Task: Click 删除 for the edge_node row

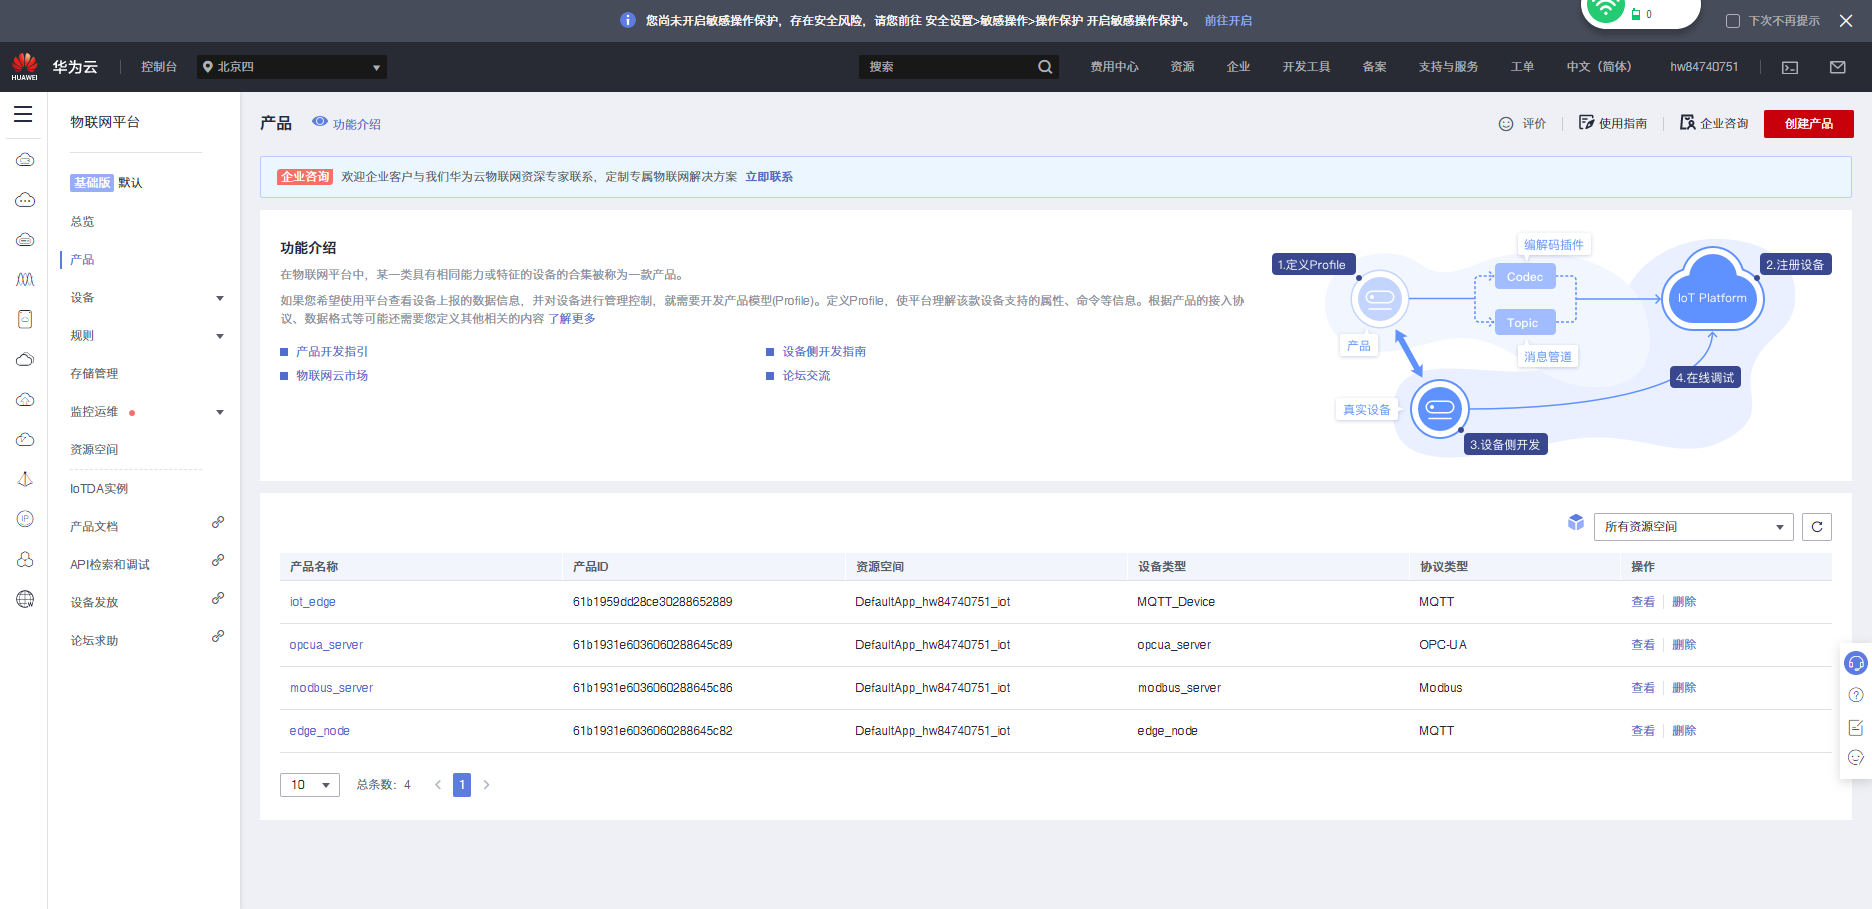Action: 1684,731
